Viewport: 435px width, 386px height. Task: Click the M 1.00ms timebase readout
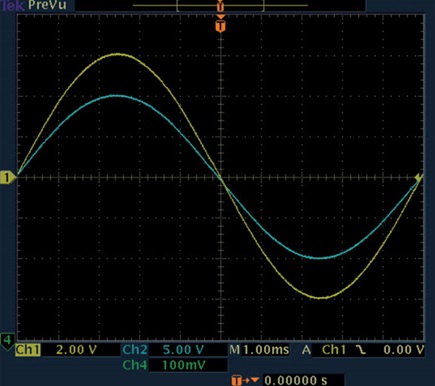259,350
